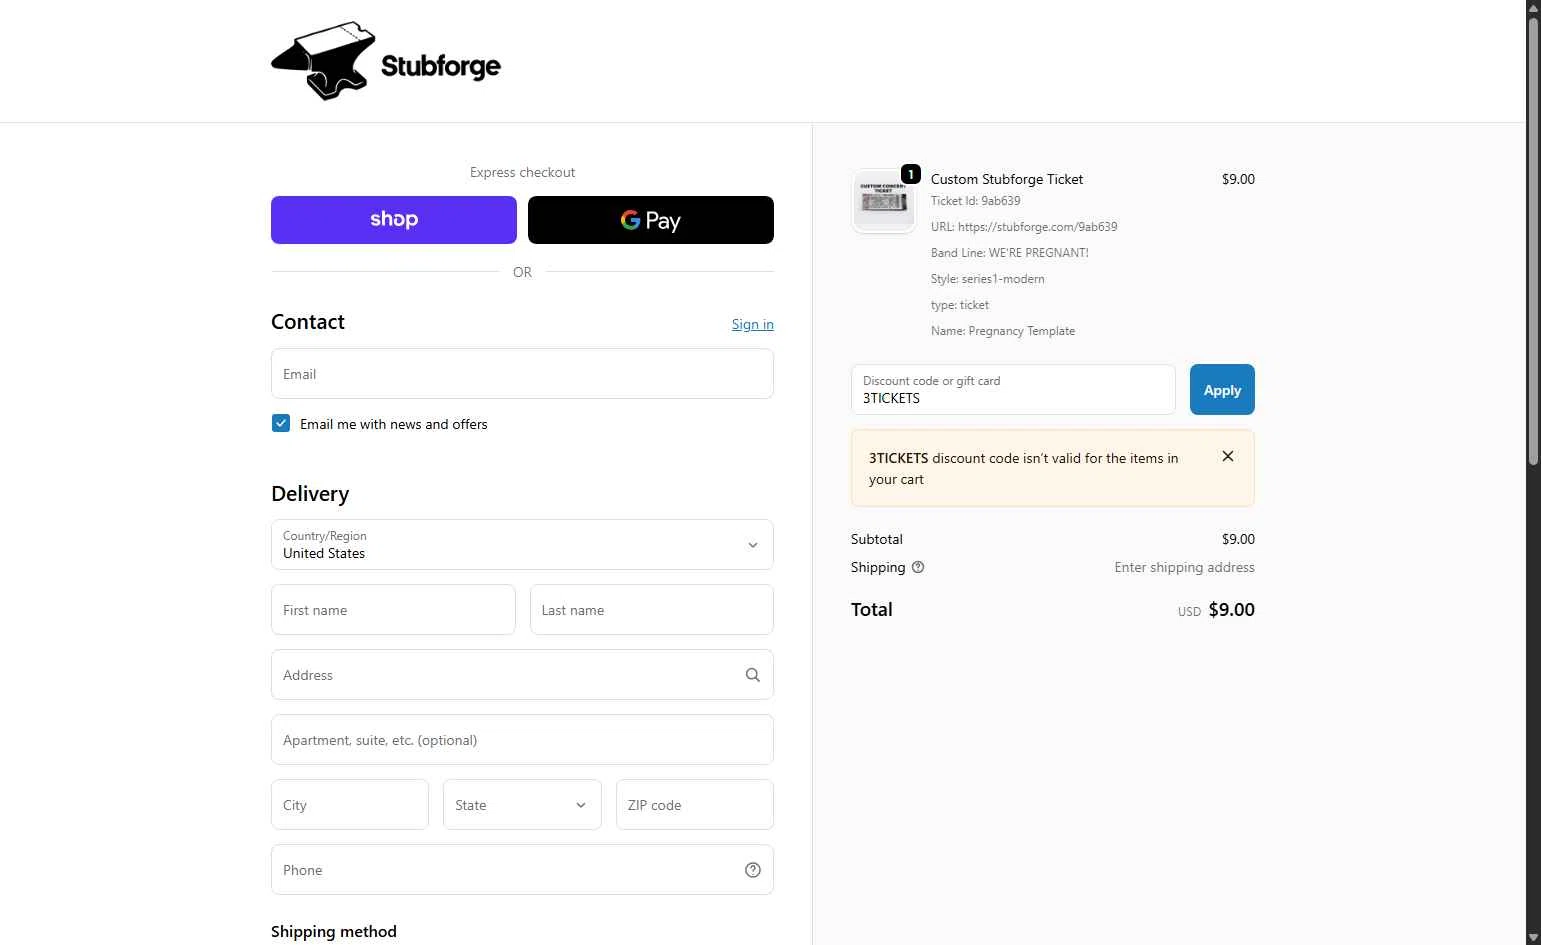Click the City field
The width and height of the screenshot is (1541, 945).
(x=350, y=805)
